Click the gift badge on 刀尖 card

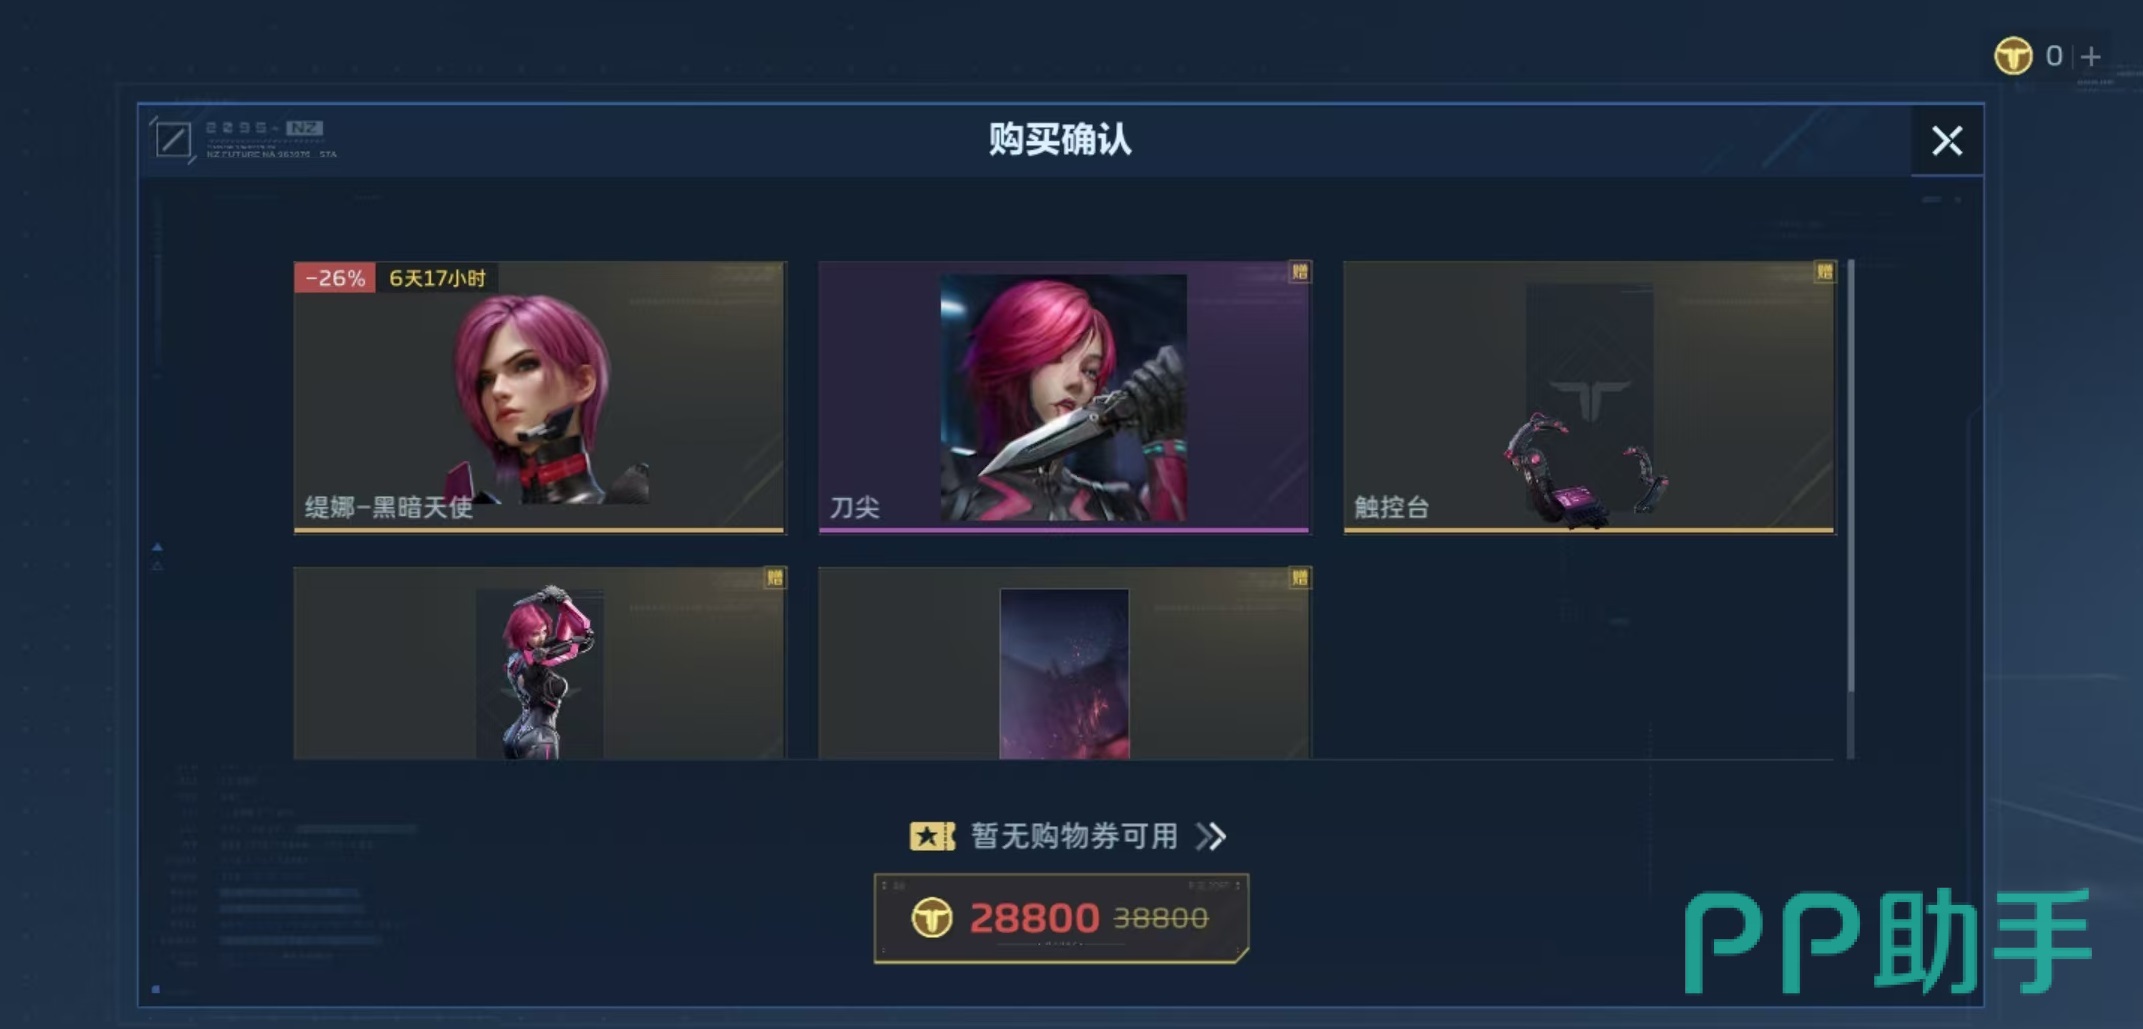[x=1299, y=272]
